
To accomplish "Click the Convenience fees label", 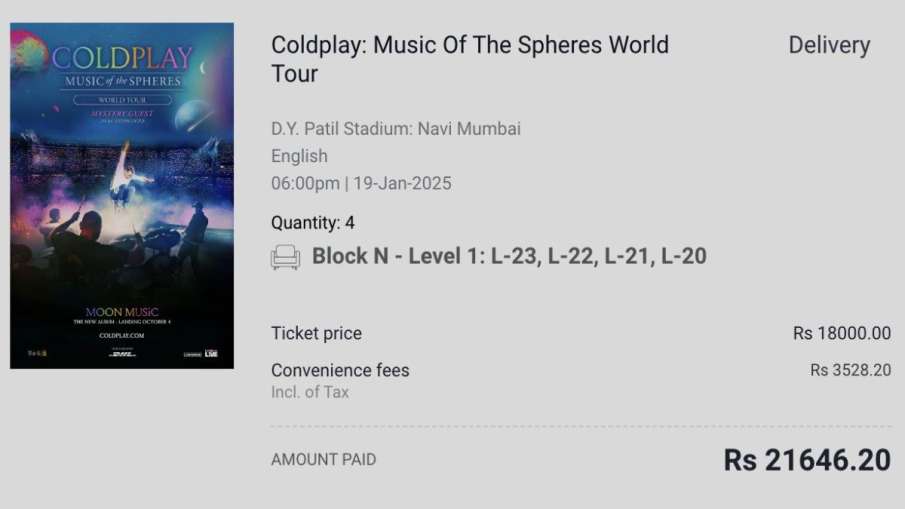I will (x=340, y=370).
